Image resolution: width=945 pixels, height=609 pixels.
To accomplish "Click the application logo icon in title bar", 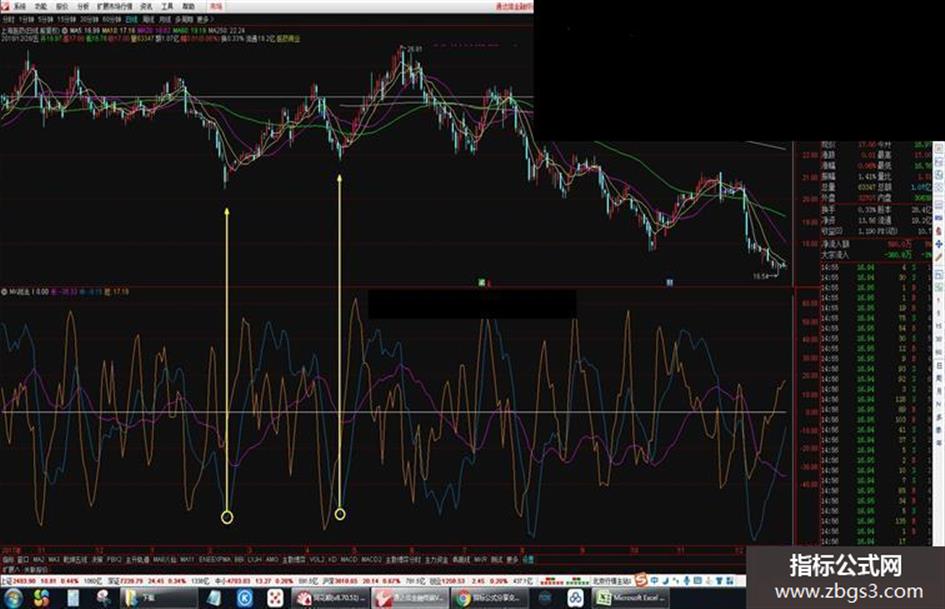I will tap(5, 7).
